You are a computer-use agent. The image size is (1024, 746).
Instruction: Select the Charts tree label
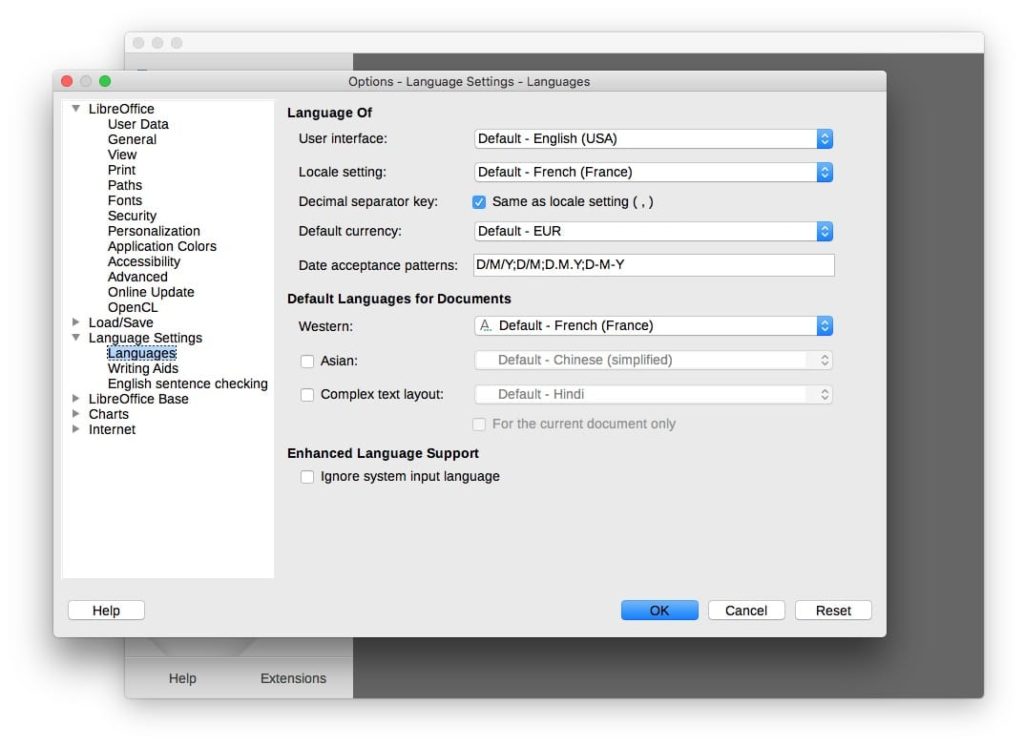[x=108, y=414]
